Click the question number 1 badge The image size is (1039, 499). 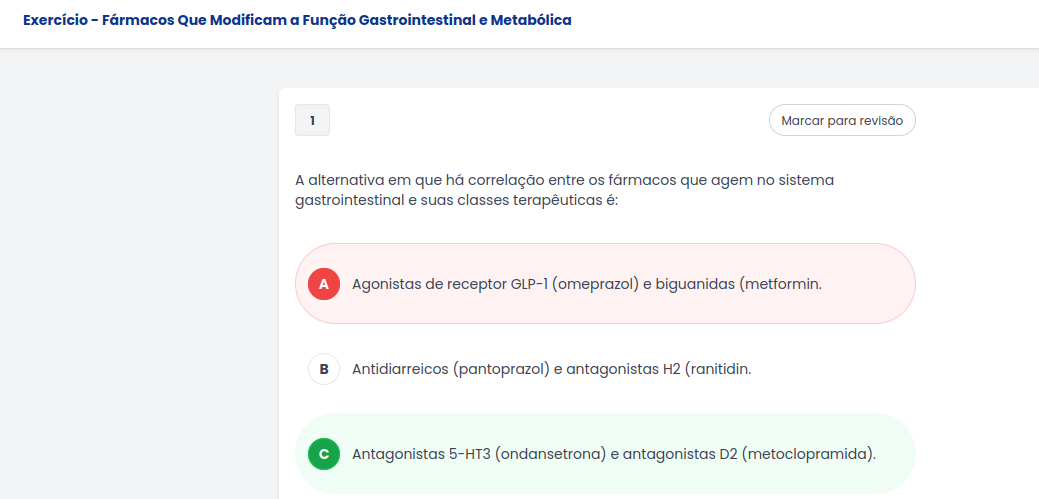pyautogui.click(x=312, y=121)
